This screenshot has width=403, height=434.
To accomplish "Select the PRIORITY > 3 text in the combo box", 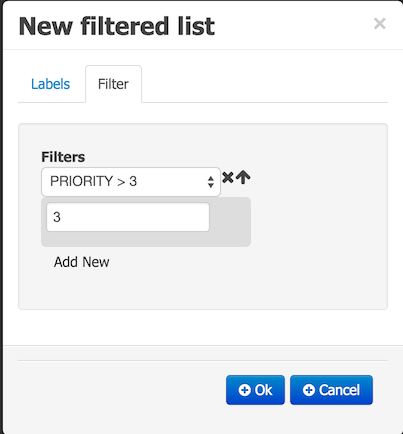I will click(94, 181).
